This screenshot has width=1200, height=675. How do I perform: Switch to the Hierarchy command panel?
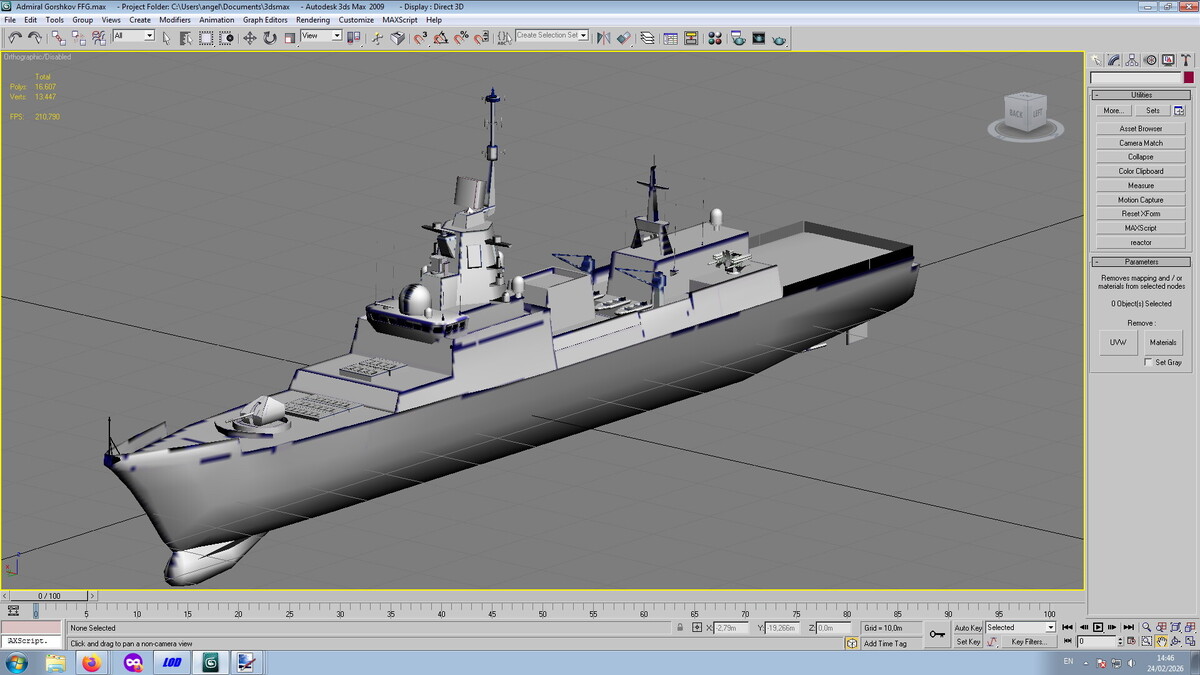tap(1133, 60)
